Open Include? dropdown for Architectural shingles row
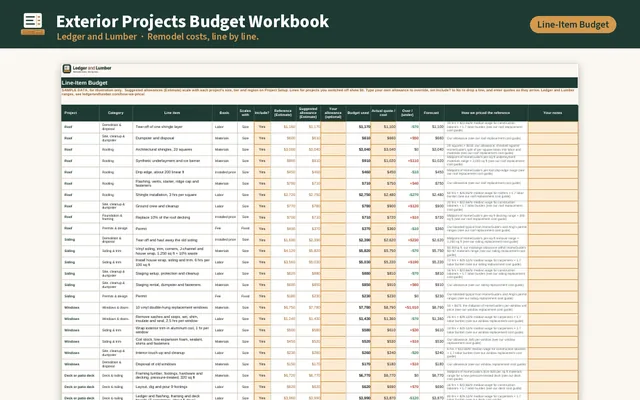This screenshot has width=640, height=400. coord(262,150)
